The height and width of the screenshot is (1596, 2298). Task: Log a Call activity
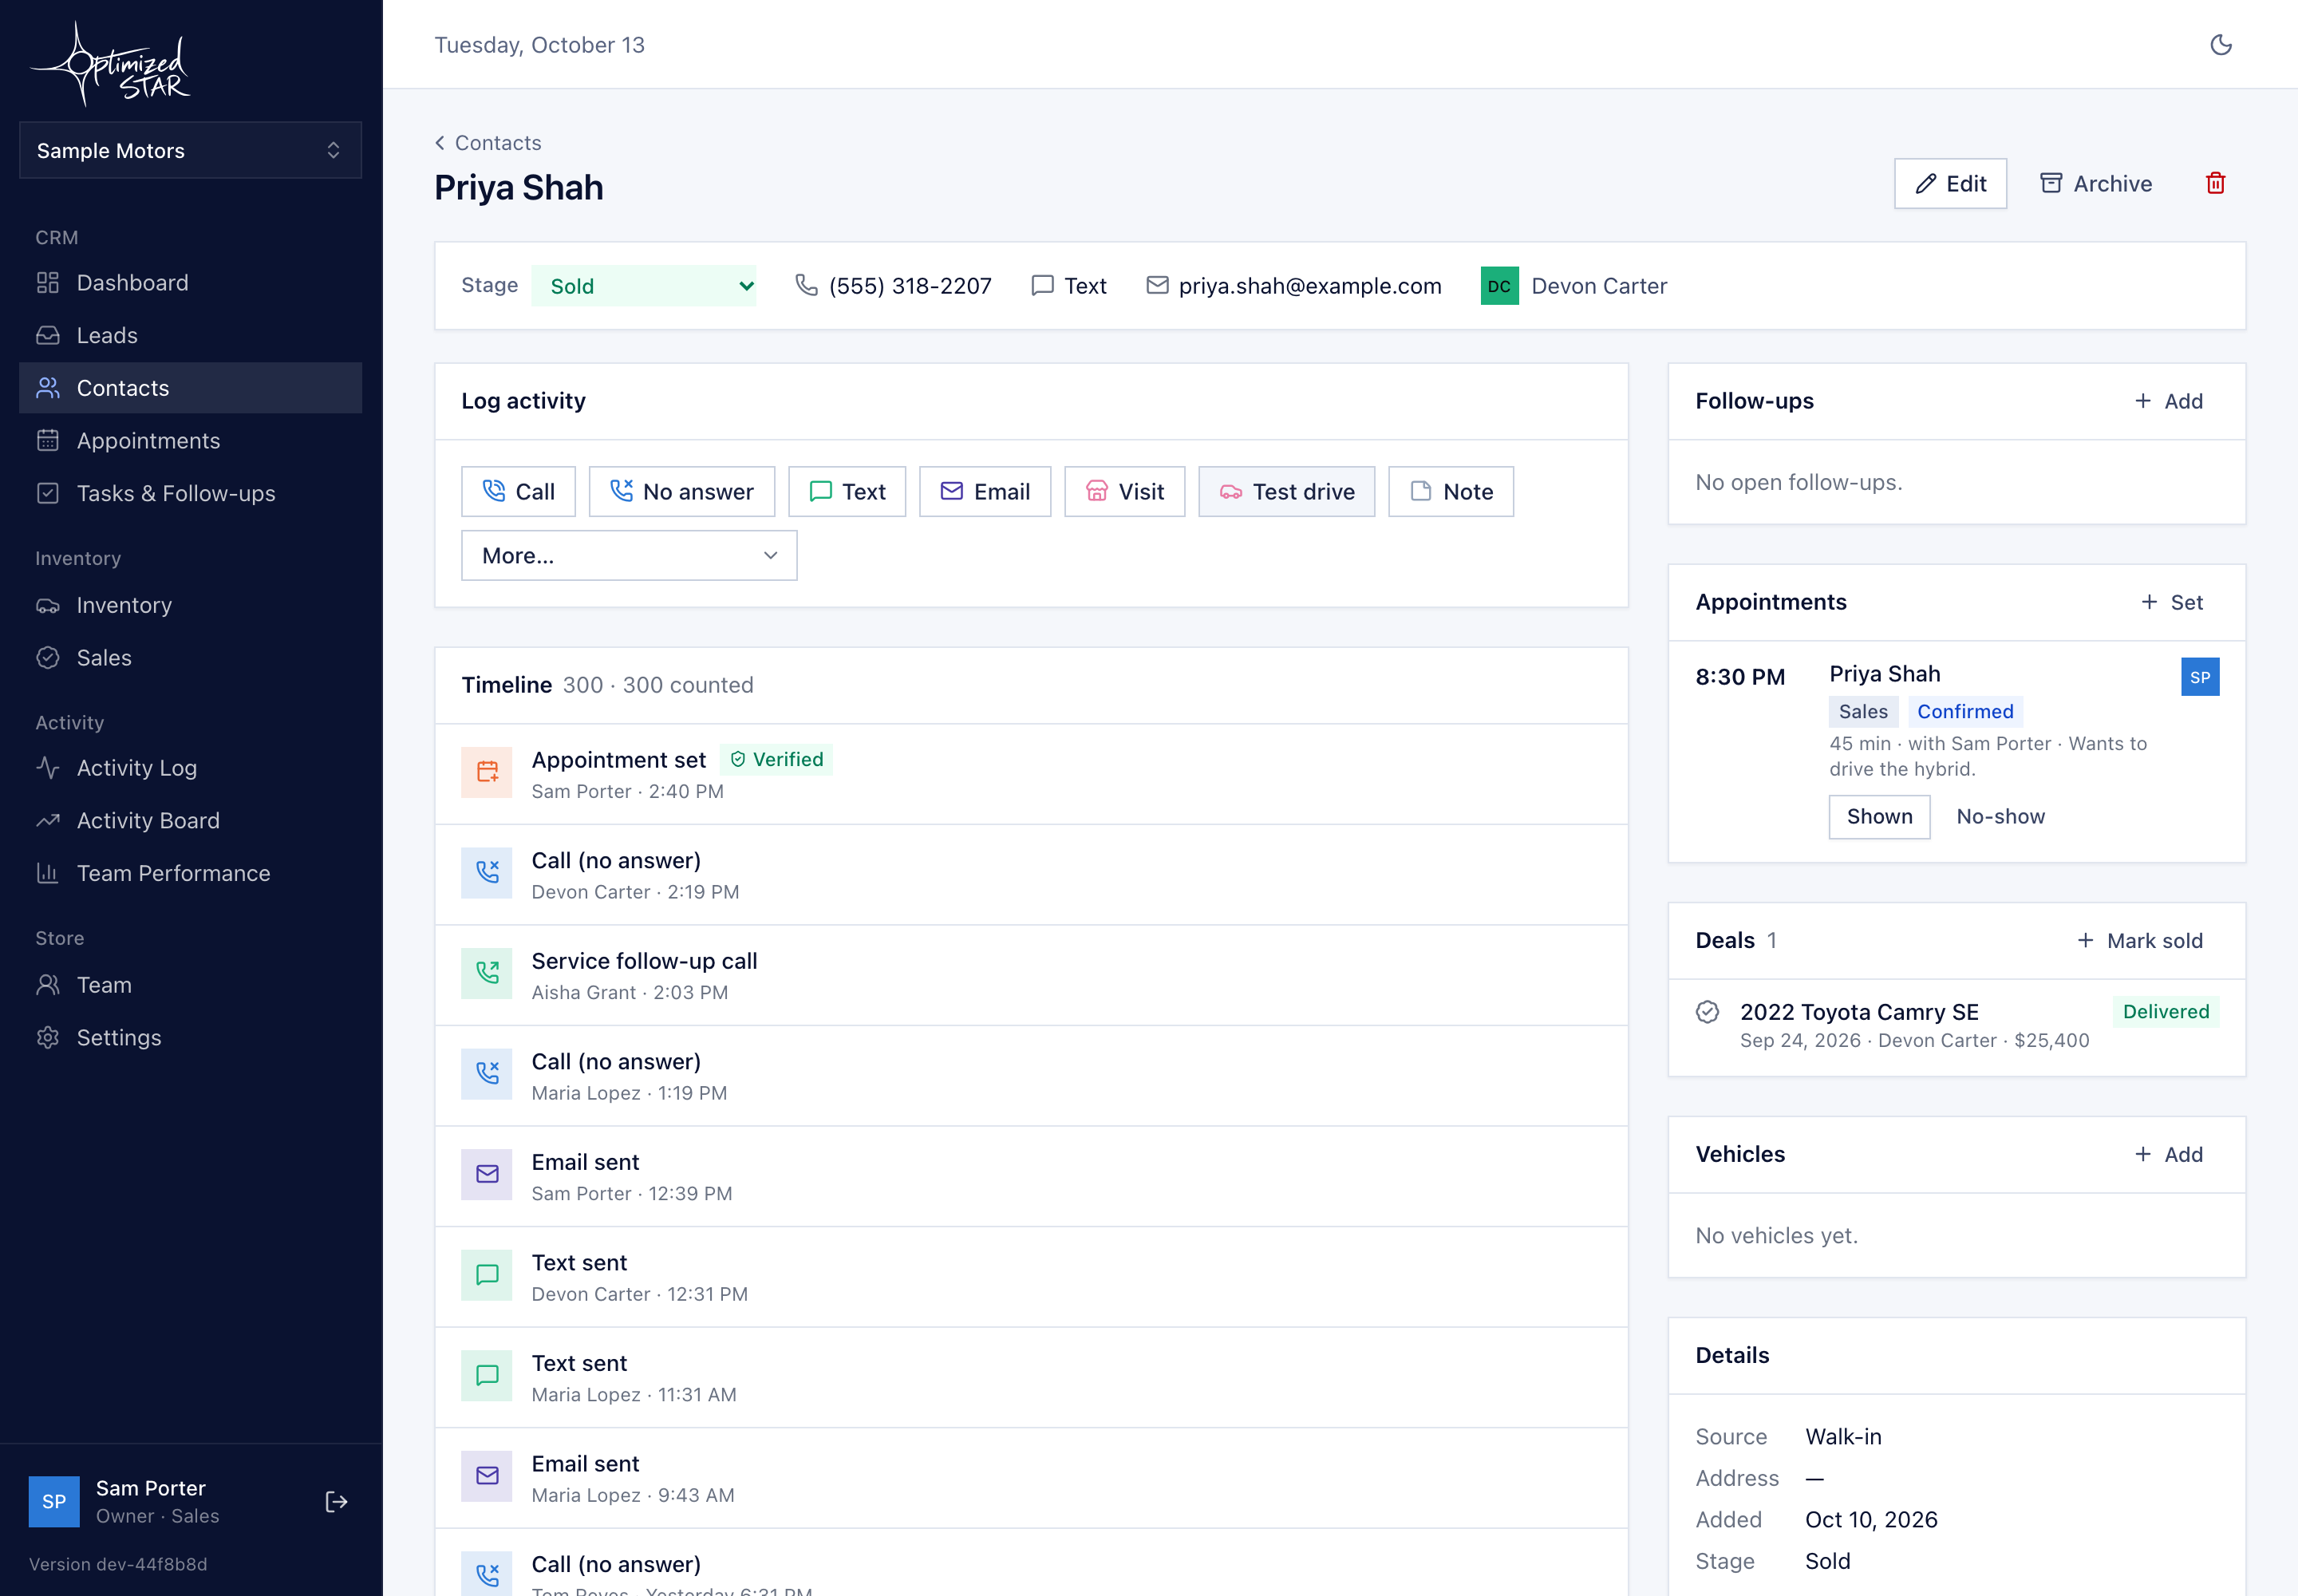pyautogui.click(x=518, y=491)
